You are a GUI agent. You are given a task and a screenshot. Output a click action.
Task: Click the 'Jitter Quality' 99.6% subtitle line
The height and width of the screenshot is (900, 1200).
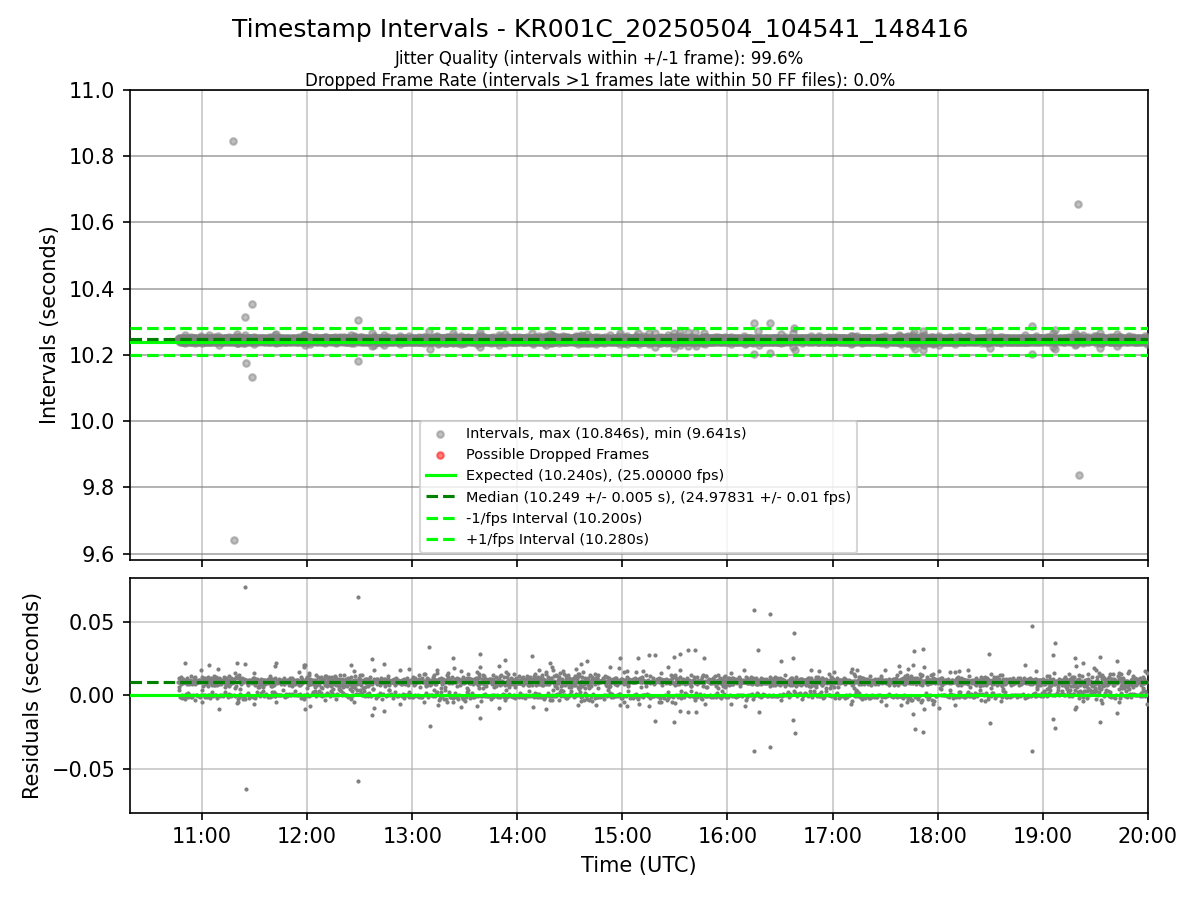coord(599,58)
